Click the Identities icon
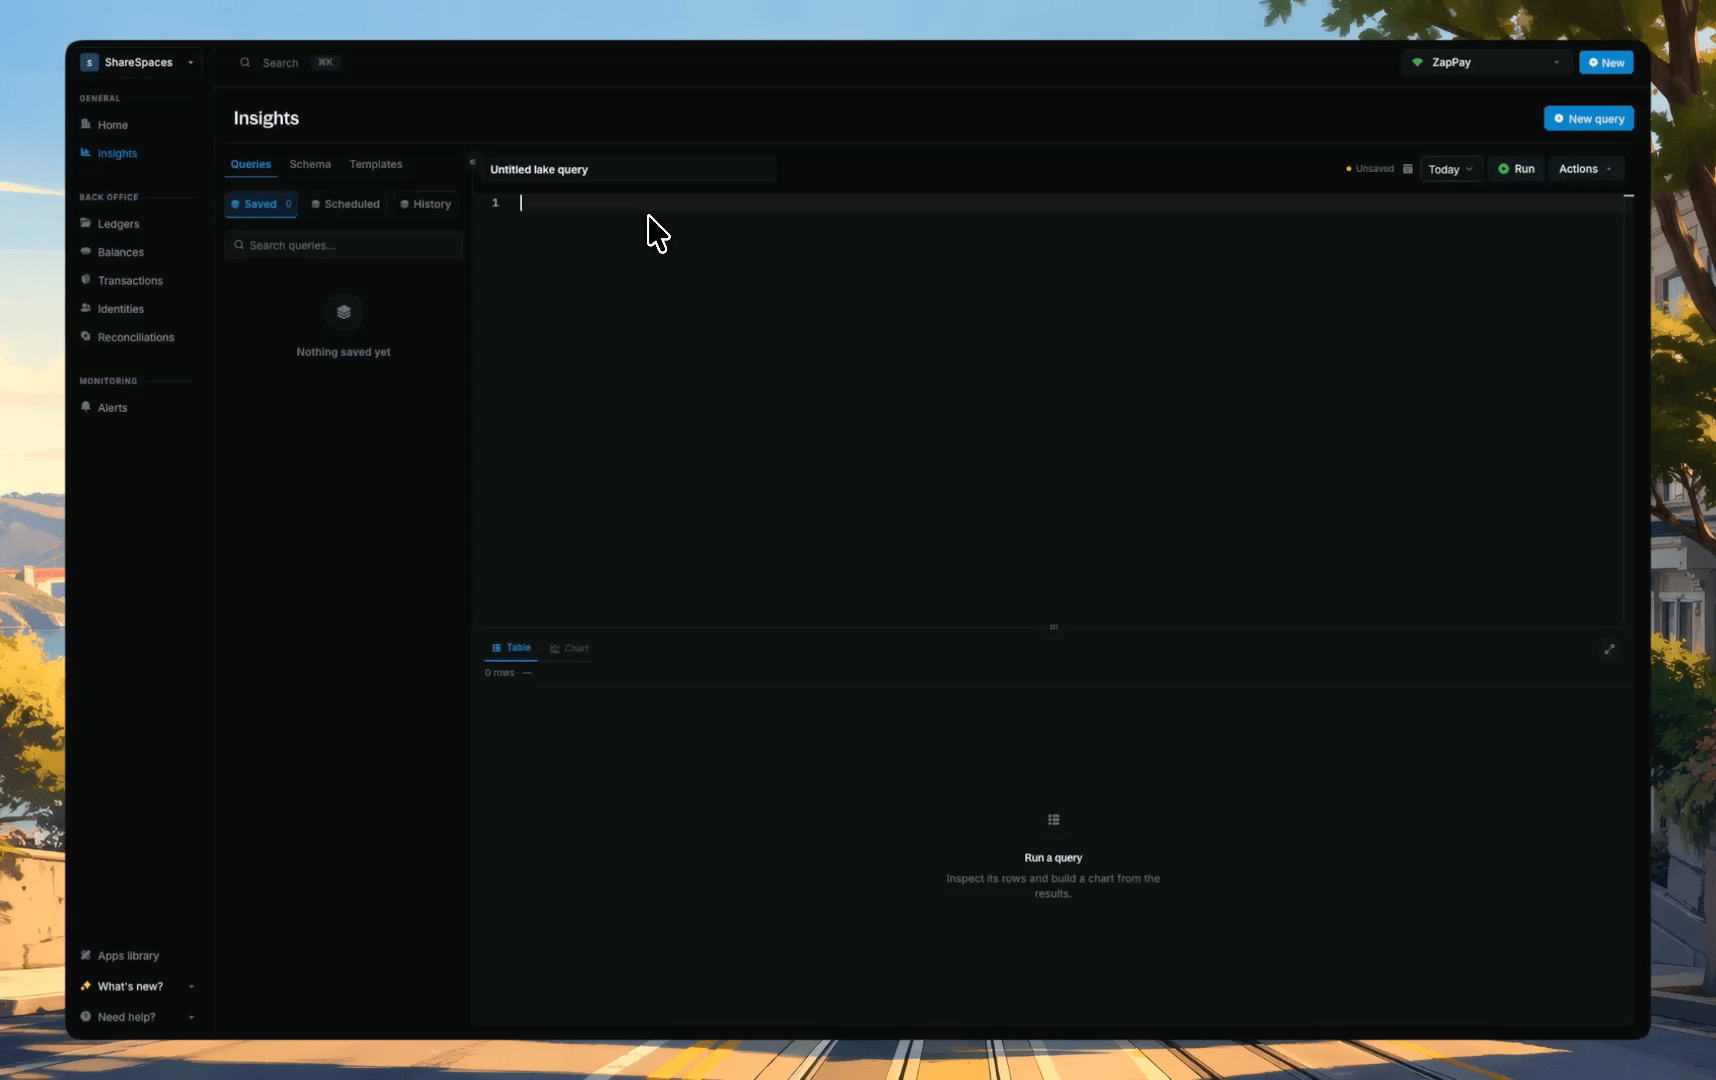Screen dimensions: 1716x1080 pyautogui.click(x=86, y=308)
